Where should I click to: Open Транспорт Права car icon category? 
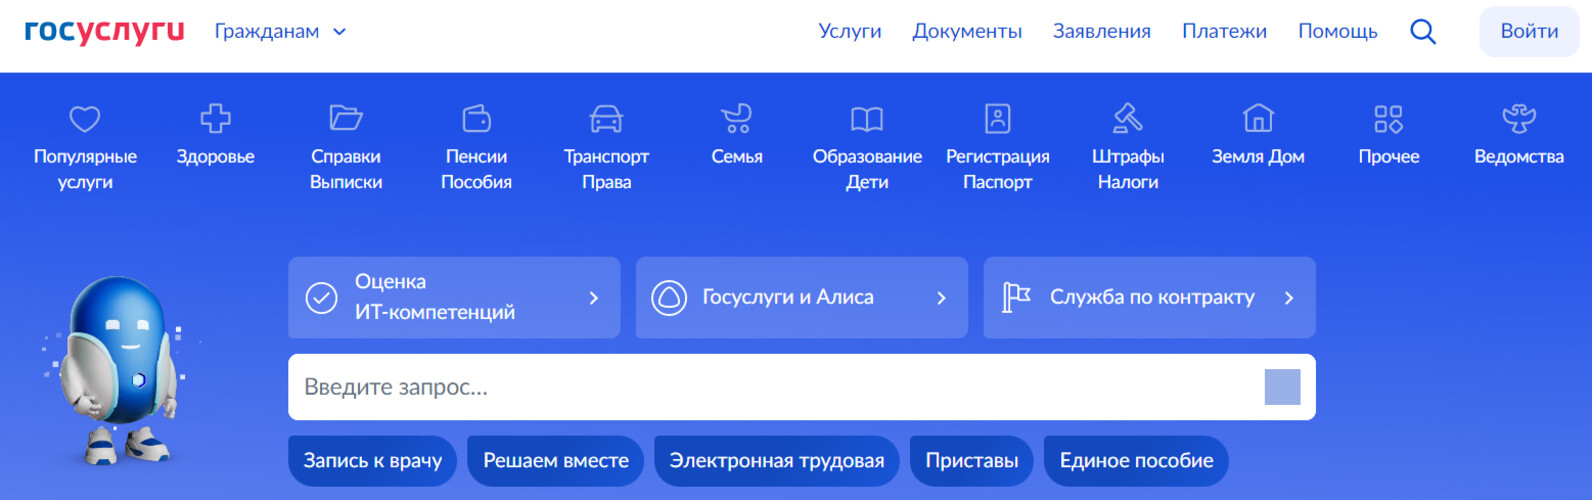click(606, 147)
